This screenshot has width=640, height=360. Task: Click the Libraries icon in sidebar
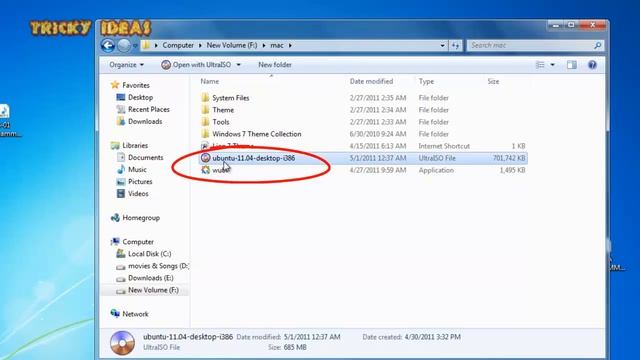point(115,145)
